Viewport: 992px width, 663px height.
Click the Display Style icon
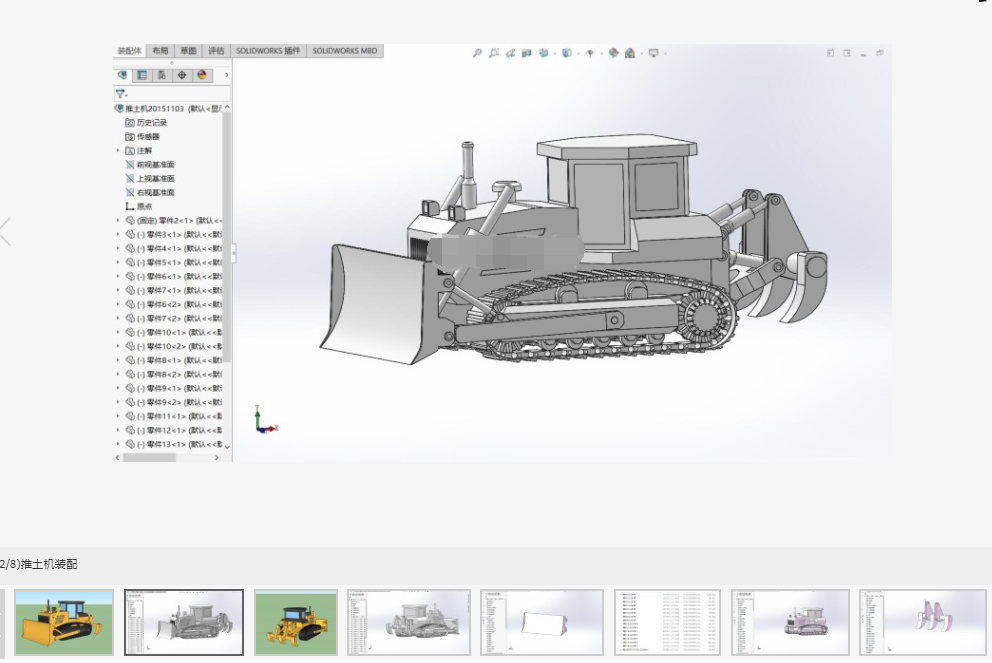click(566, 53)
